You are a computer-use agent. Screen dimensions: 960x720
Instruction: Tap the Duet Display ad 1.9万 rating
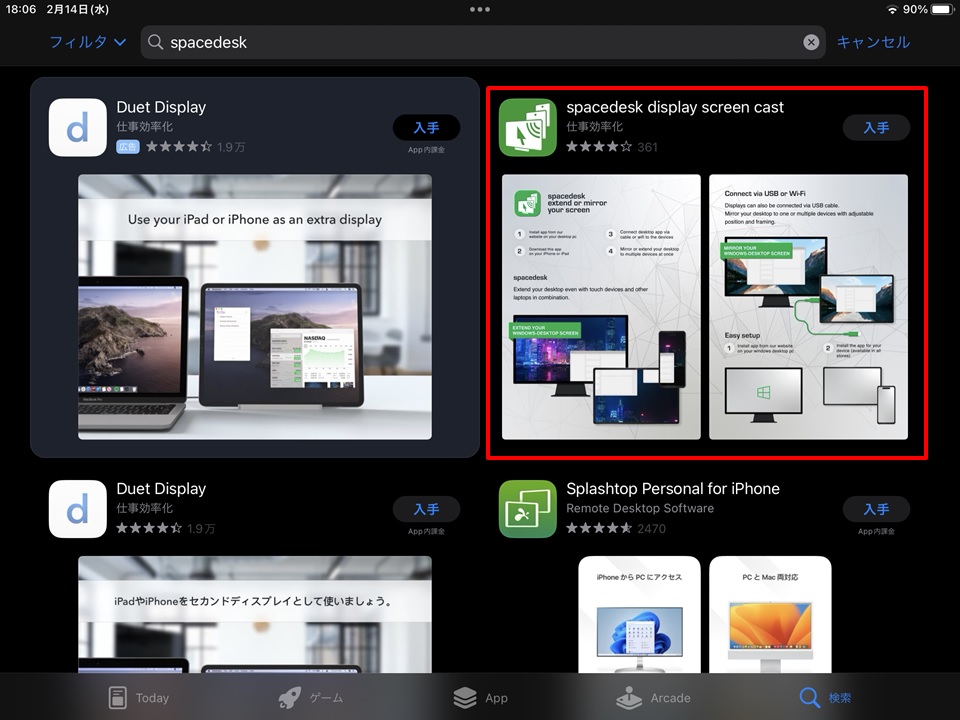(x=195, y=147)
